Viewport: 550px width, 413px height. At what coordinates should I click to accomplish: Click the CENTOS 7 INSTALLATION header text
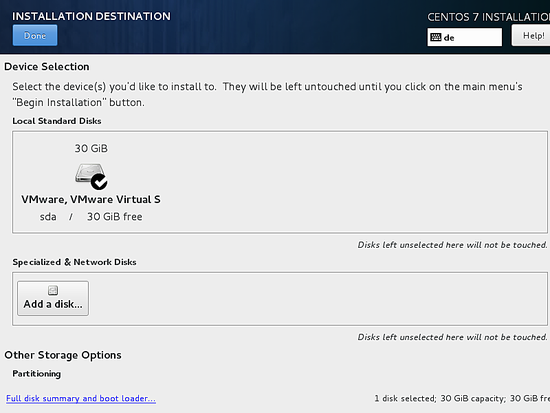coord(488,17)
